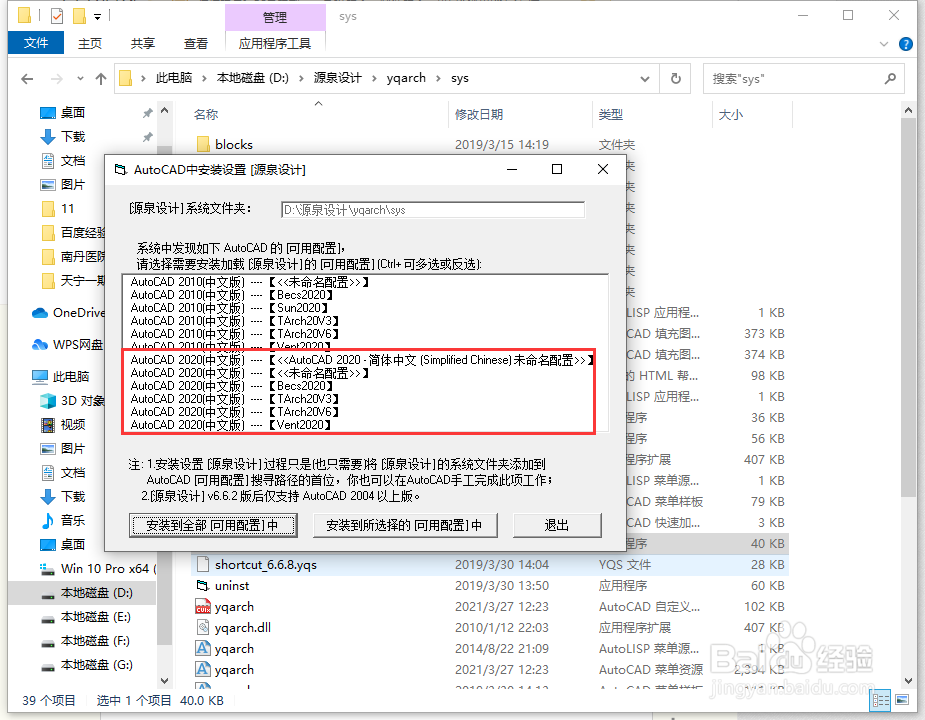This screenshot has height=720, width=925.
Task: Click the Back navigation arrow
Action: 27,78
